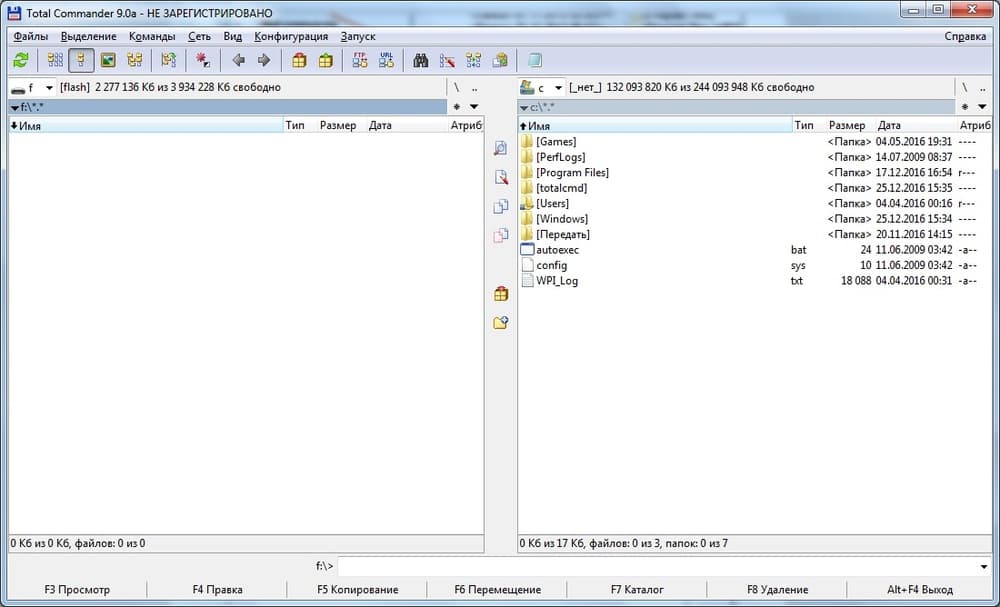Image resolution: width=1000 pixels, height=607 pixels.
Task: Open the notepad icon at toolbar end
Action: click(534, 61)
